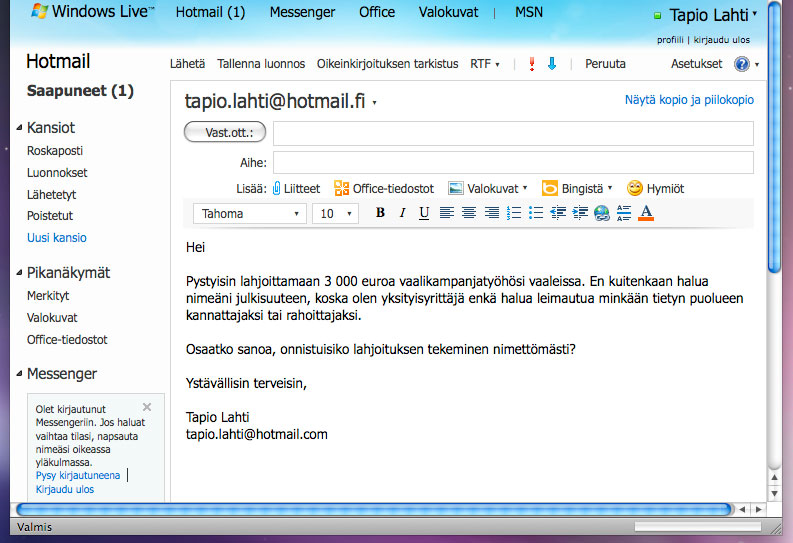Click the horizontal scrollbar right arrow

tap(759, 510)
